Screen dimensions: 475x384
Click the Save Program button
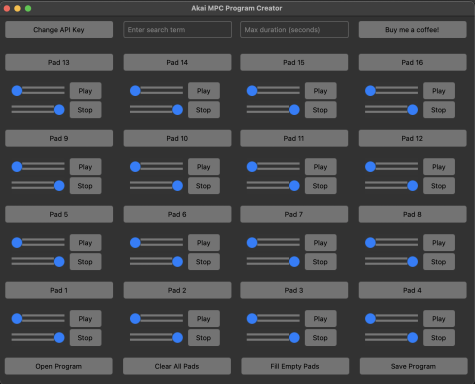tap(414, 366)
